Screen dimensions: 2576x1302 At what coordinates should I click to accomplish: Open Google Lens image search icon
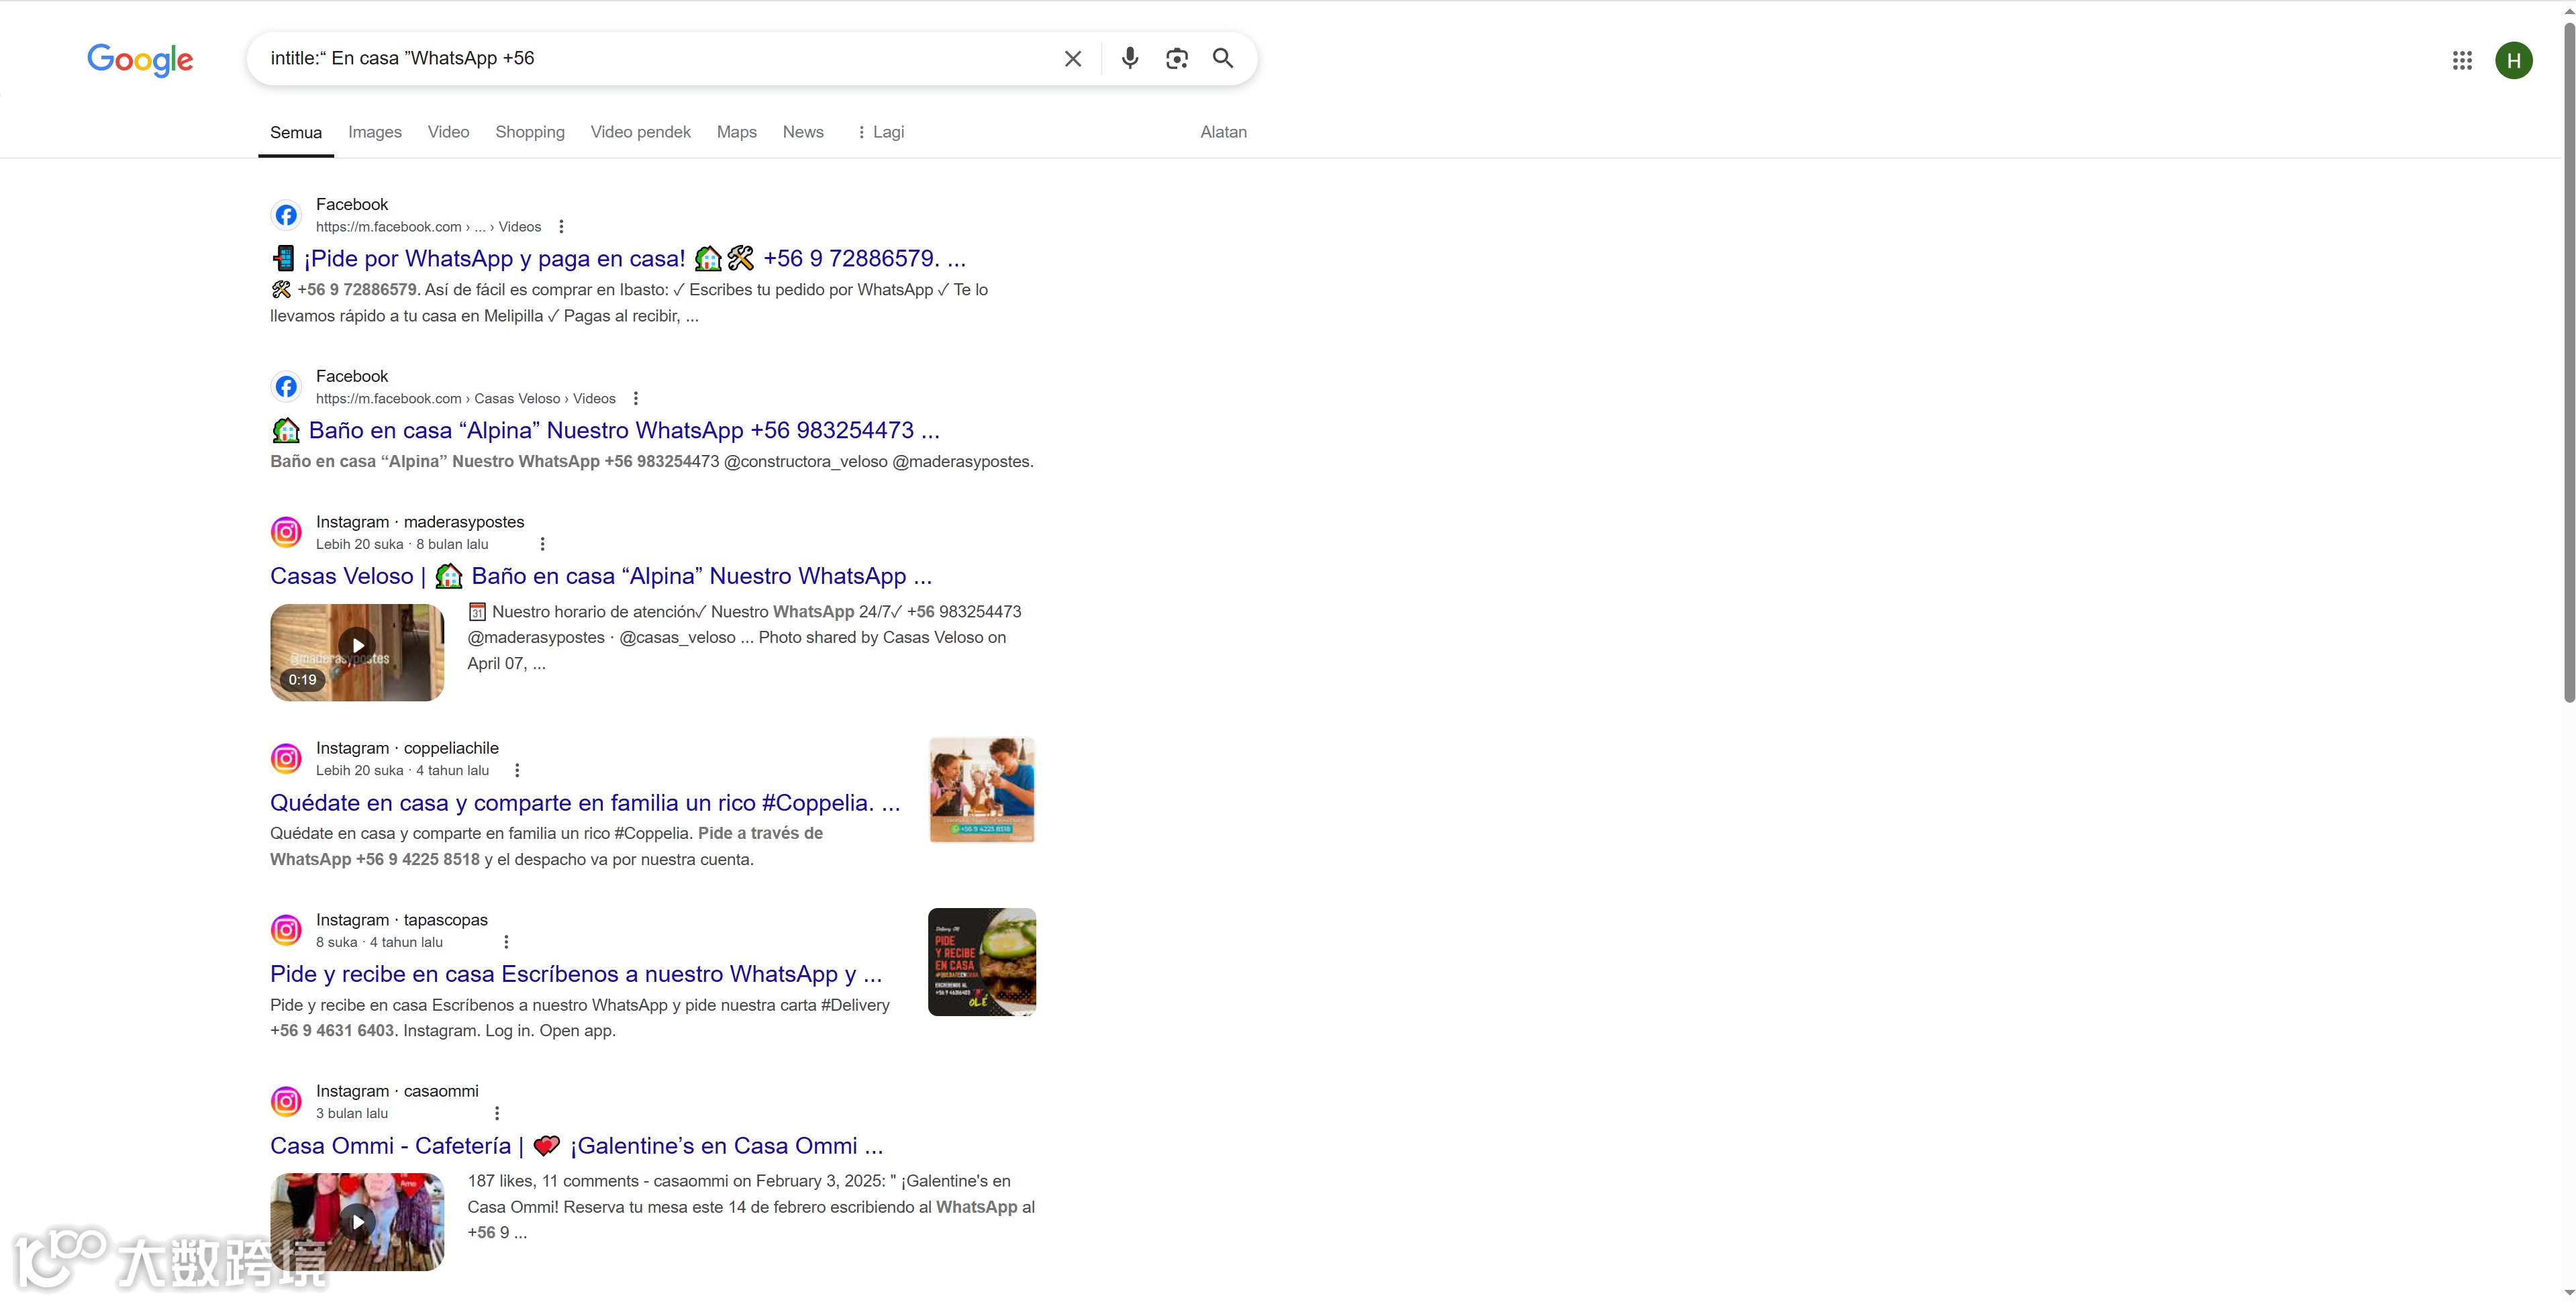coord(1176,58)
